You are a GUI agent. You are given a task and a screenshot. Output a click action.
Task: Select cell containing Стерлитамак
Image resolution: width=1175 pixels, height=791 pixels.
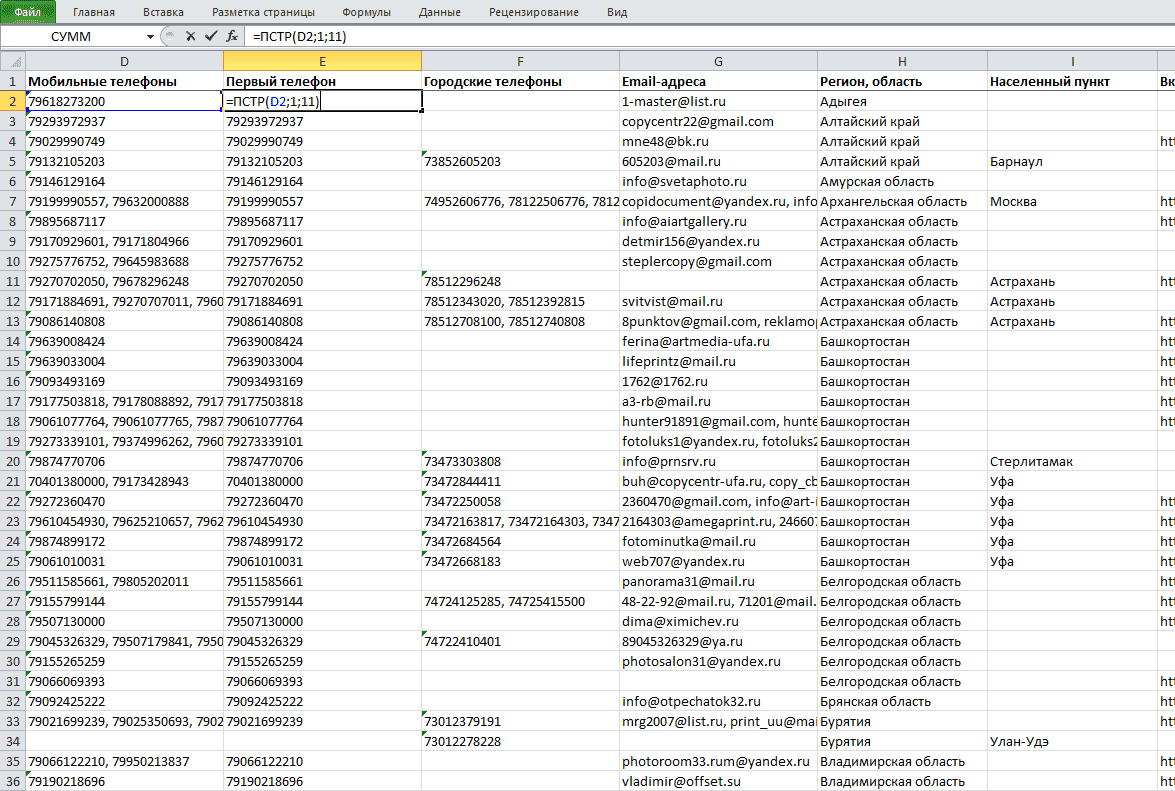point(1072,461)
